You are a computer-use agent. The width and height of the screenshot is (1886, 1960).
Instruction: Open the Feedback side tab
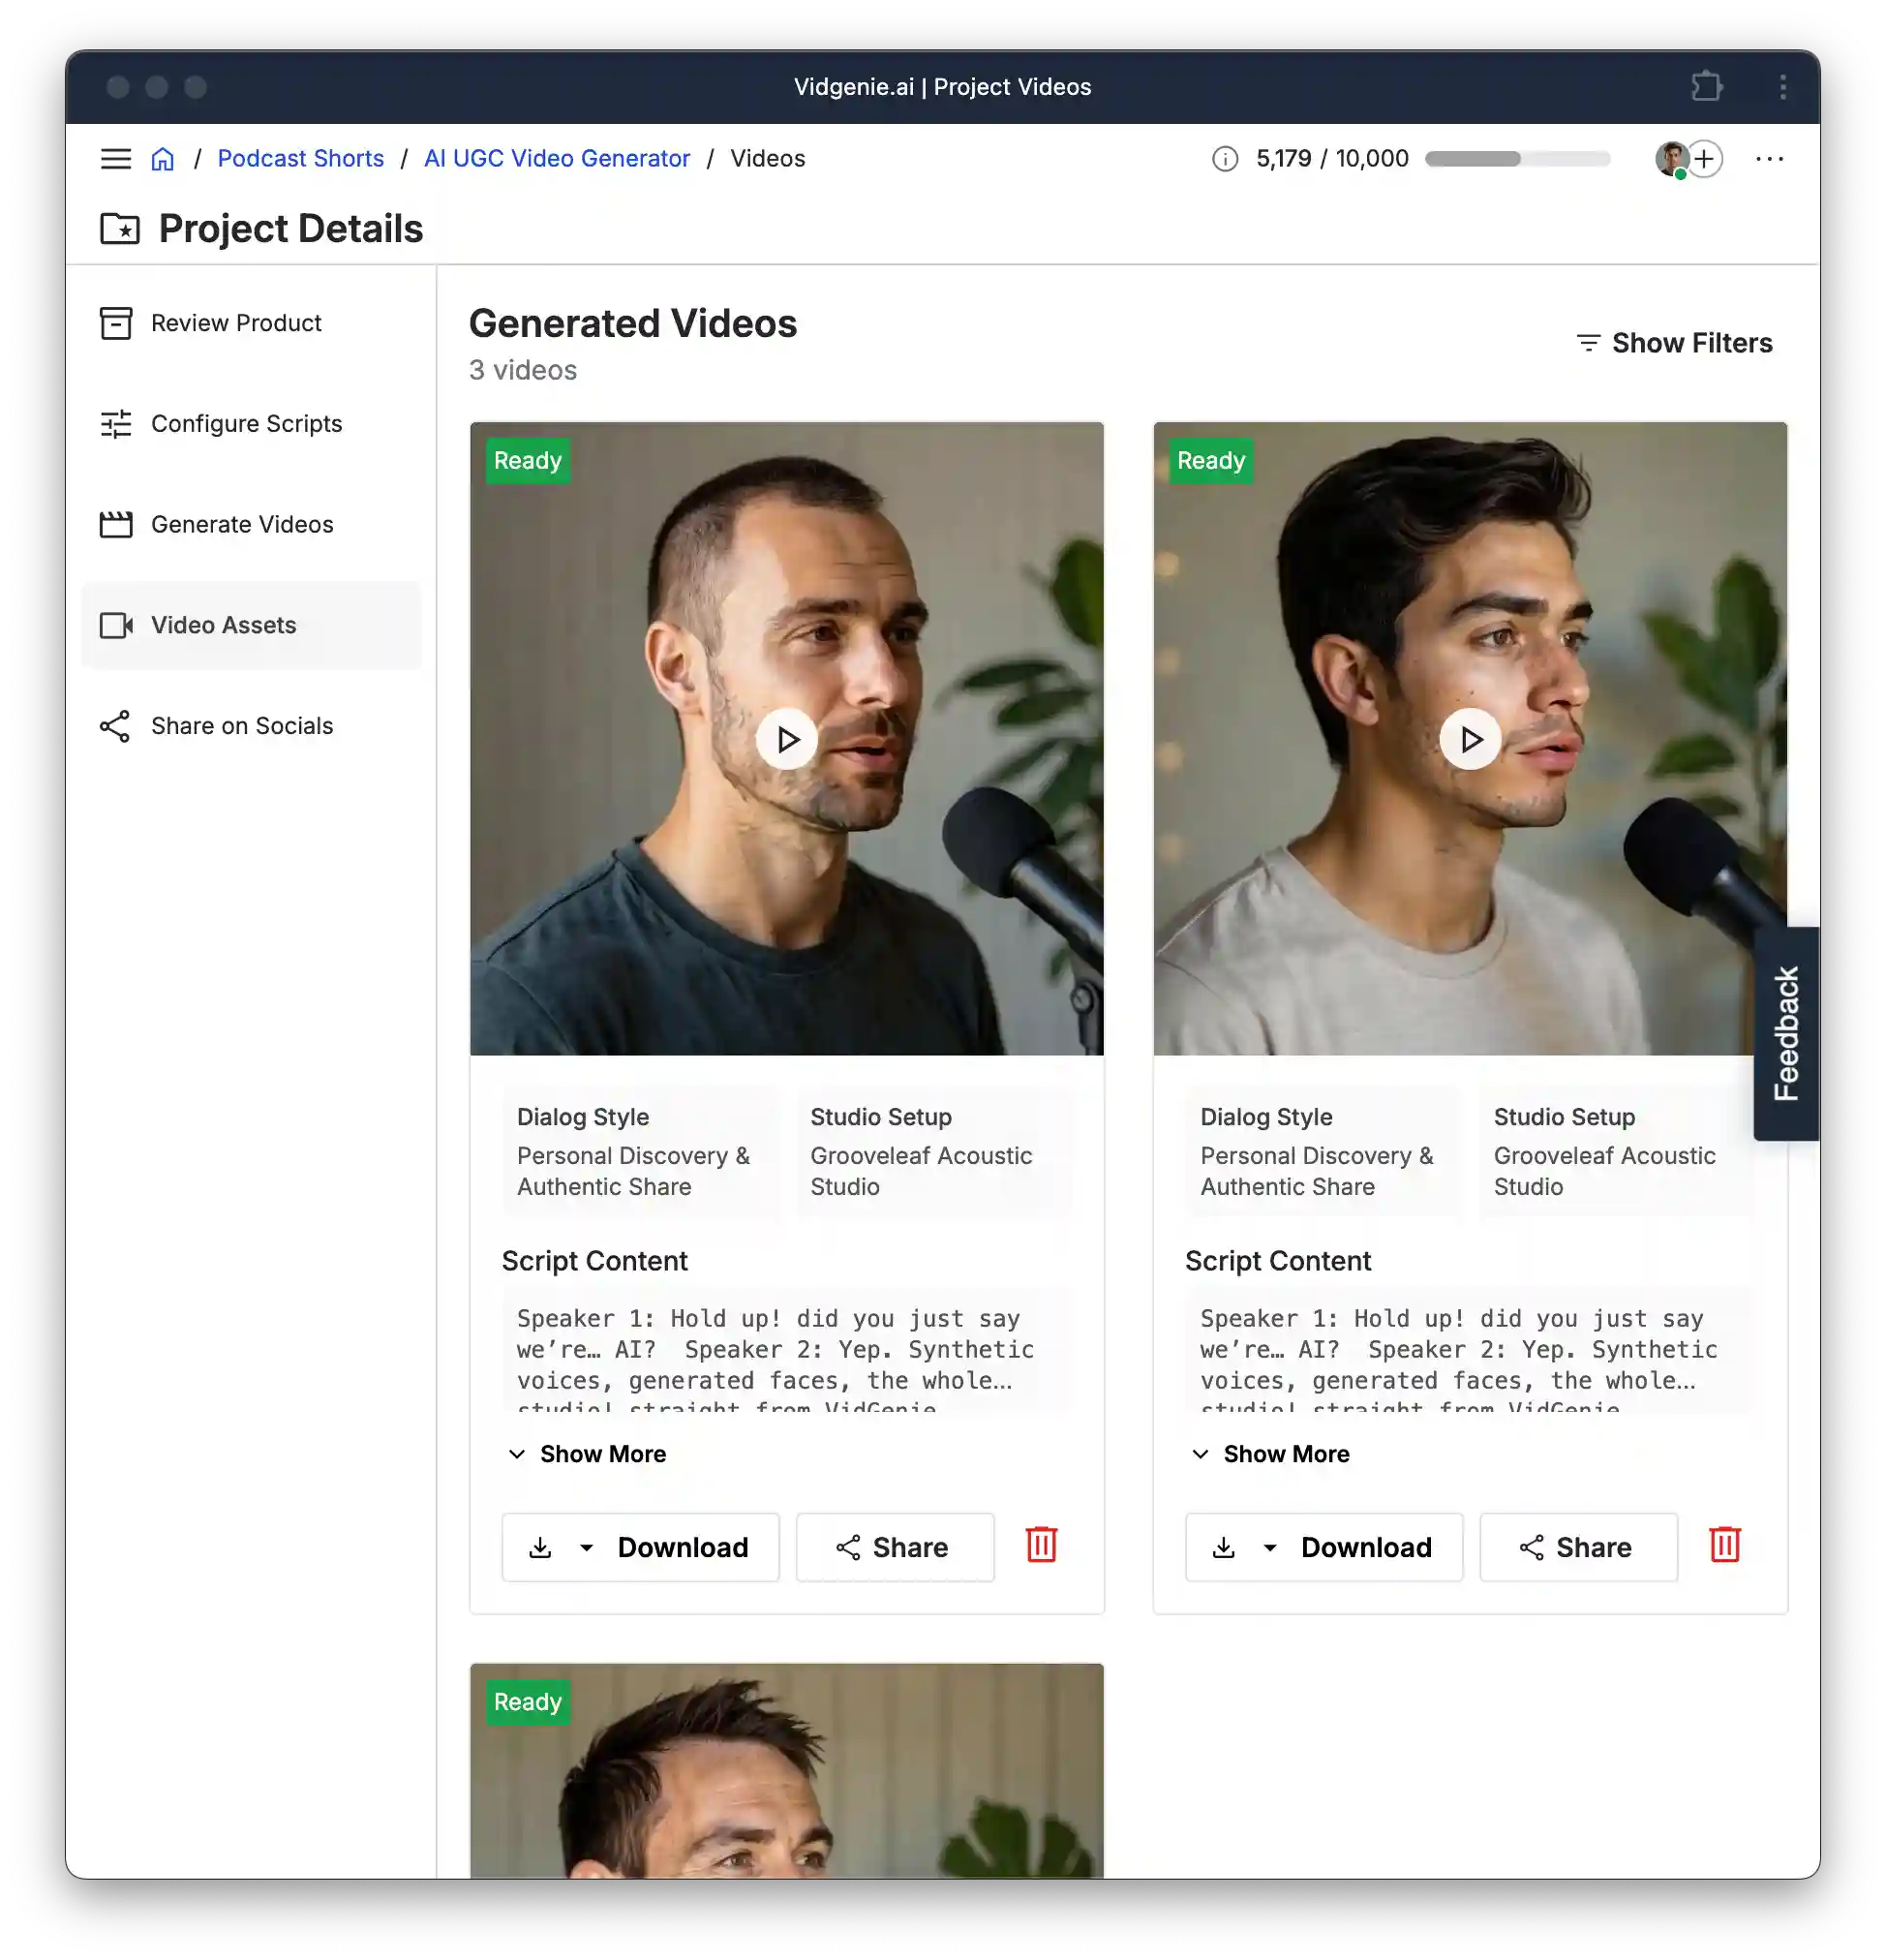coord(1786,1034)
